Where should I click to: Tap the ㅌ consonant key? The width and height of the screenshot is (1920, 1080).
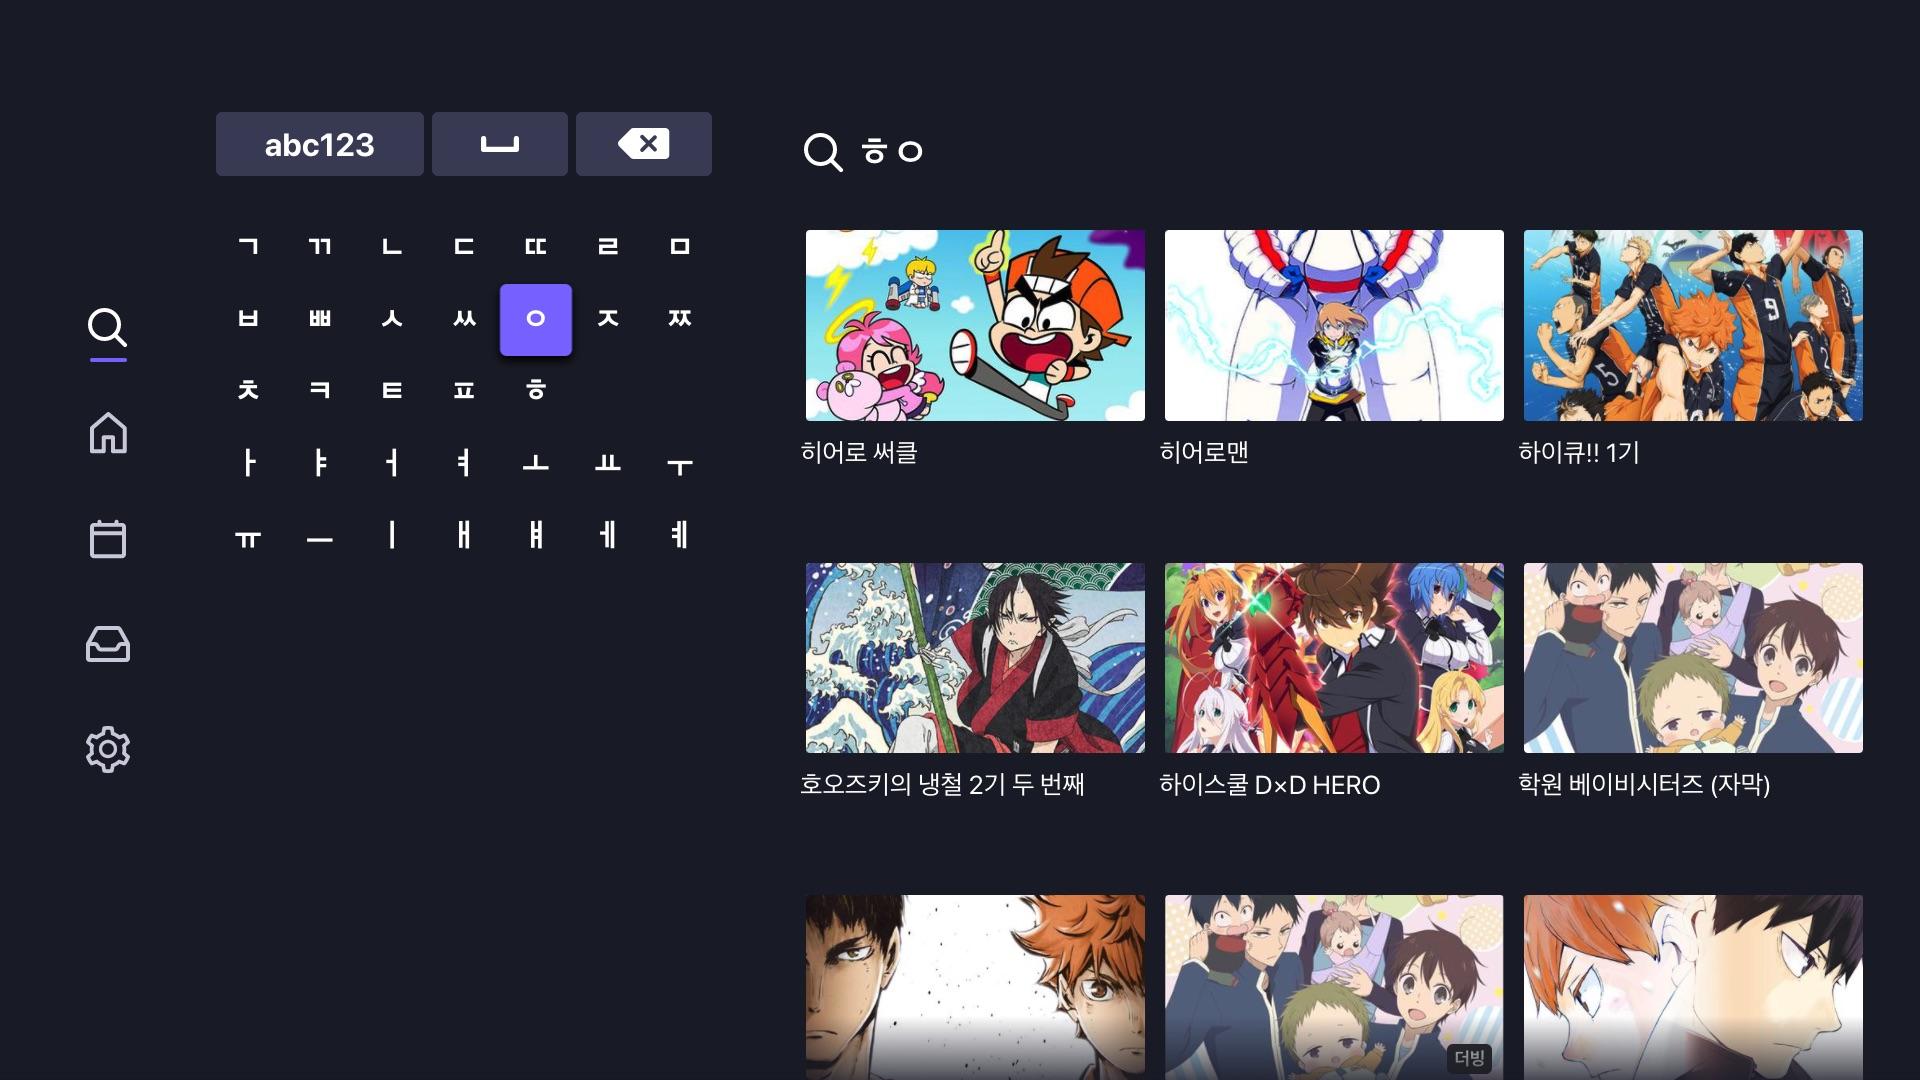[392, 391]
